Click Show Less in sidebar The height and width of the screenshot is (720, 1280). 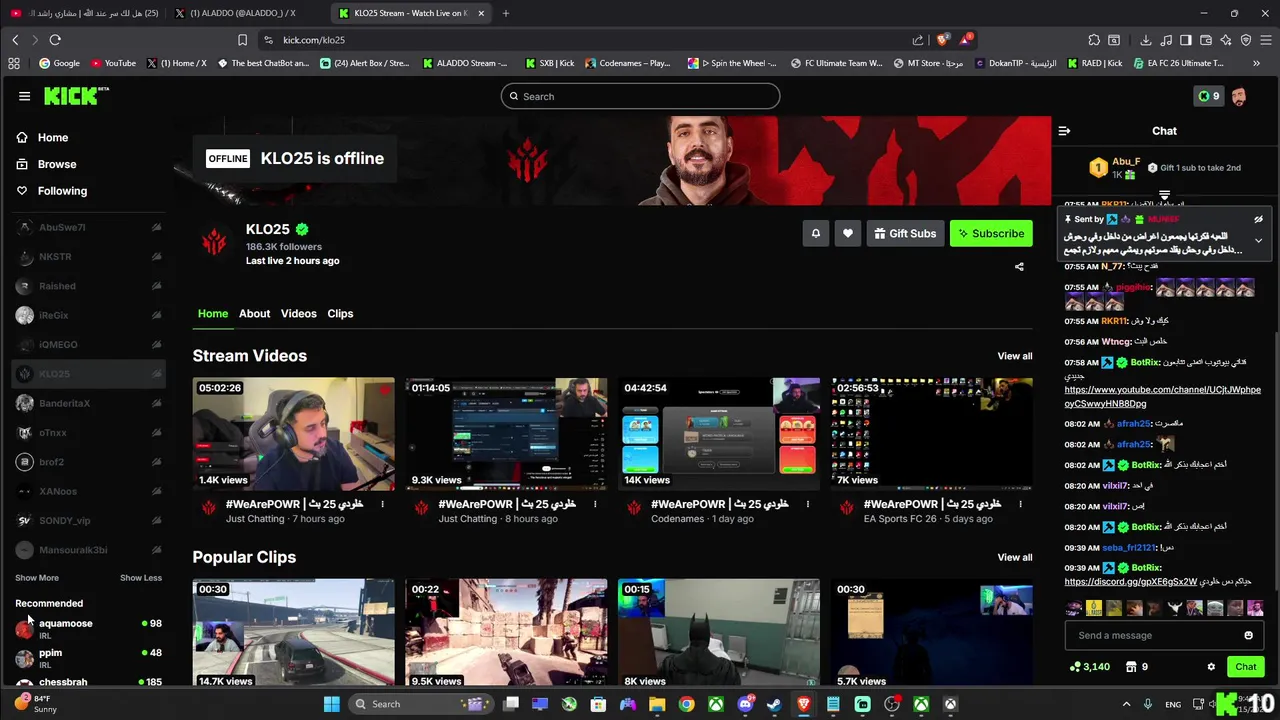(141, 578)
